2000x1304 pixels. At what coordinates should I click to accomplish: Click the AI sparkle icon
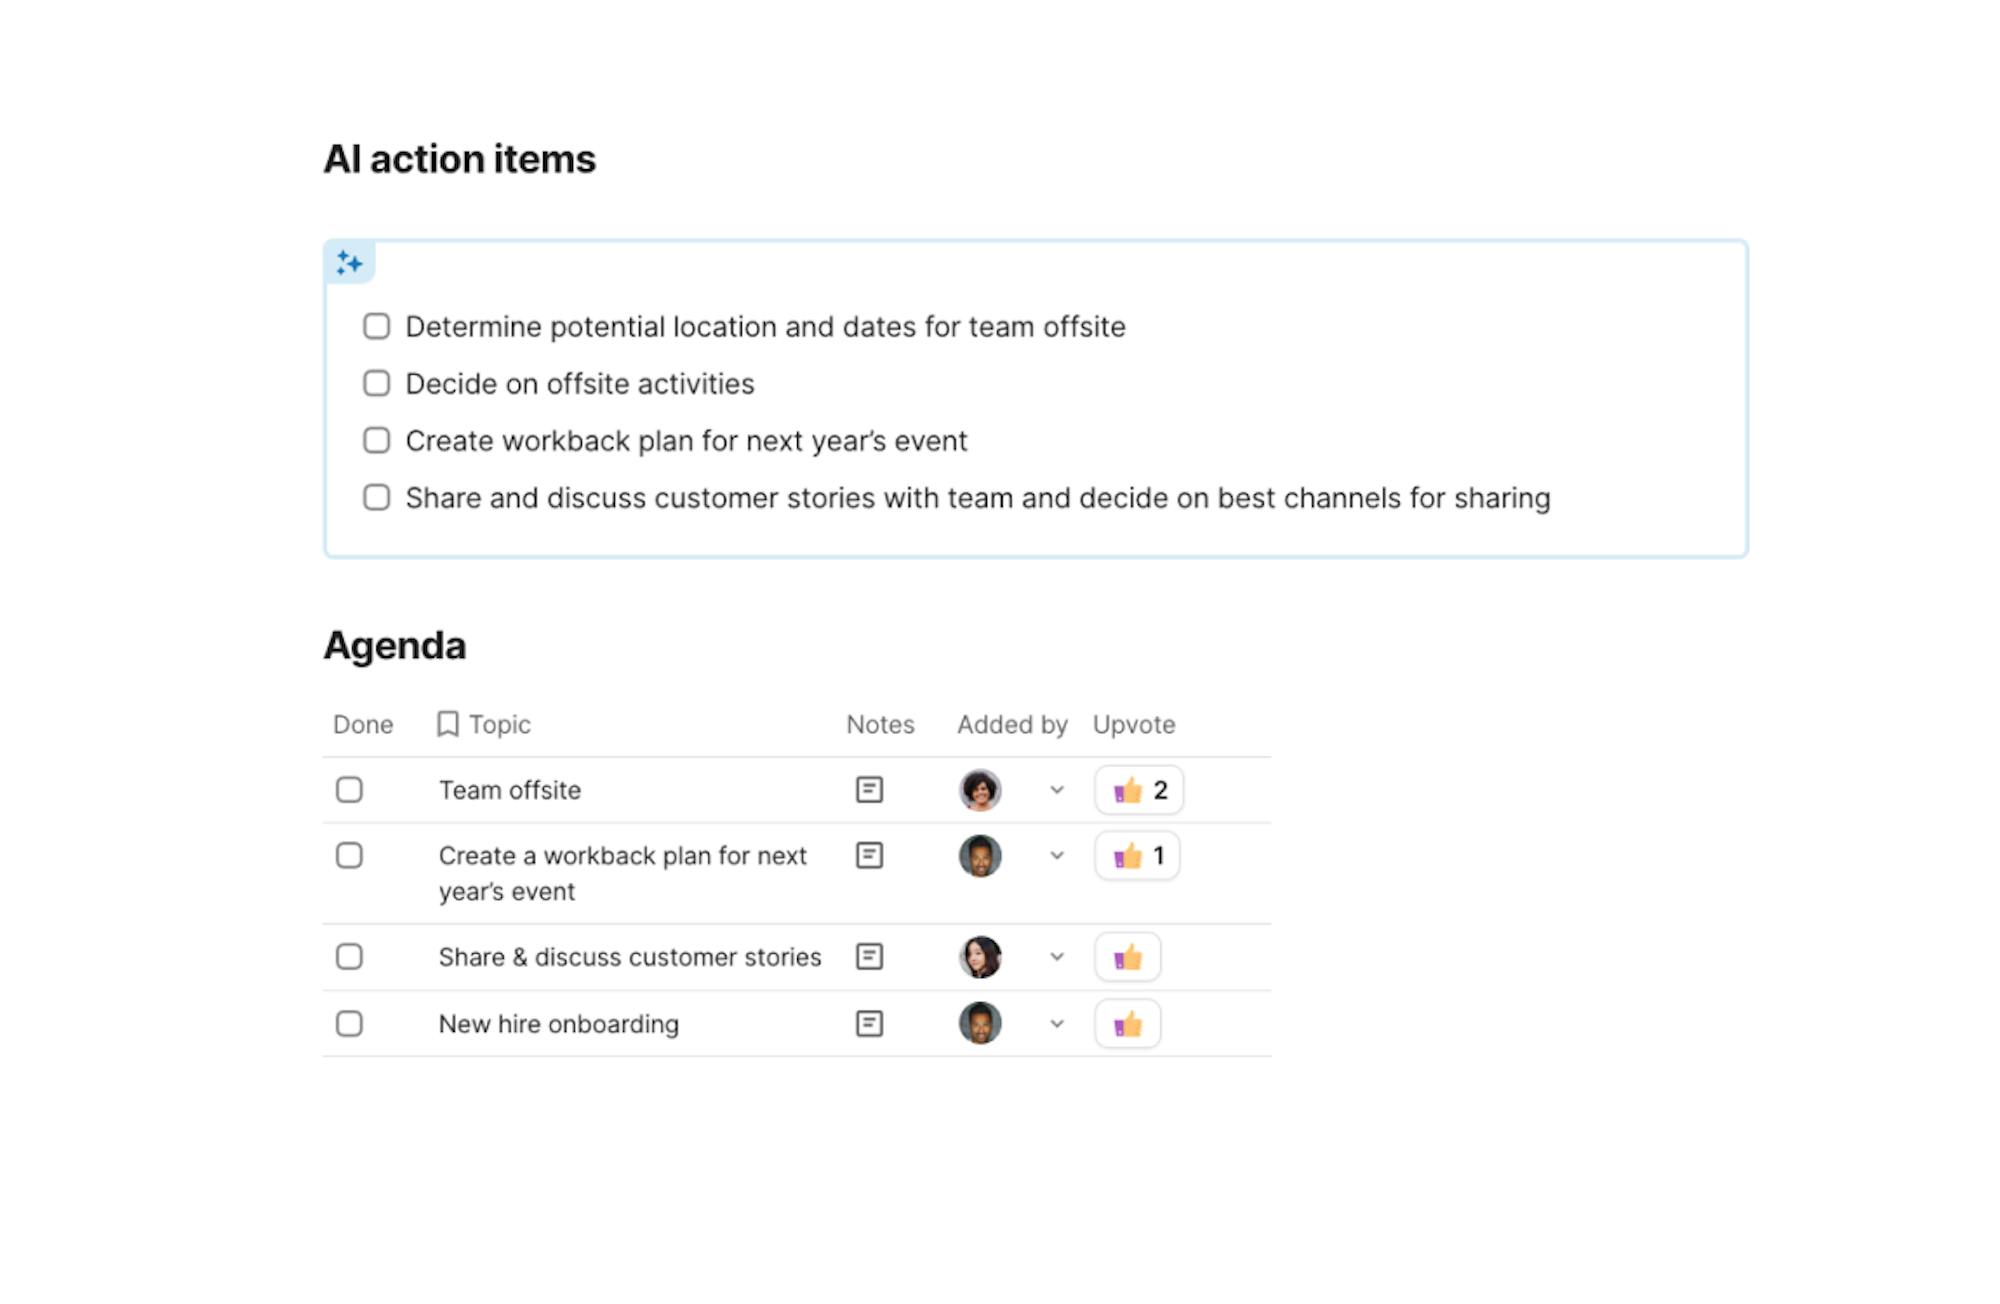click(349, 262)
